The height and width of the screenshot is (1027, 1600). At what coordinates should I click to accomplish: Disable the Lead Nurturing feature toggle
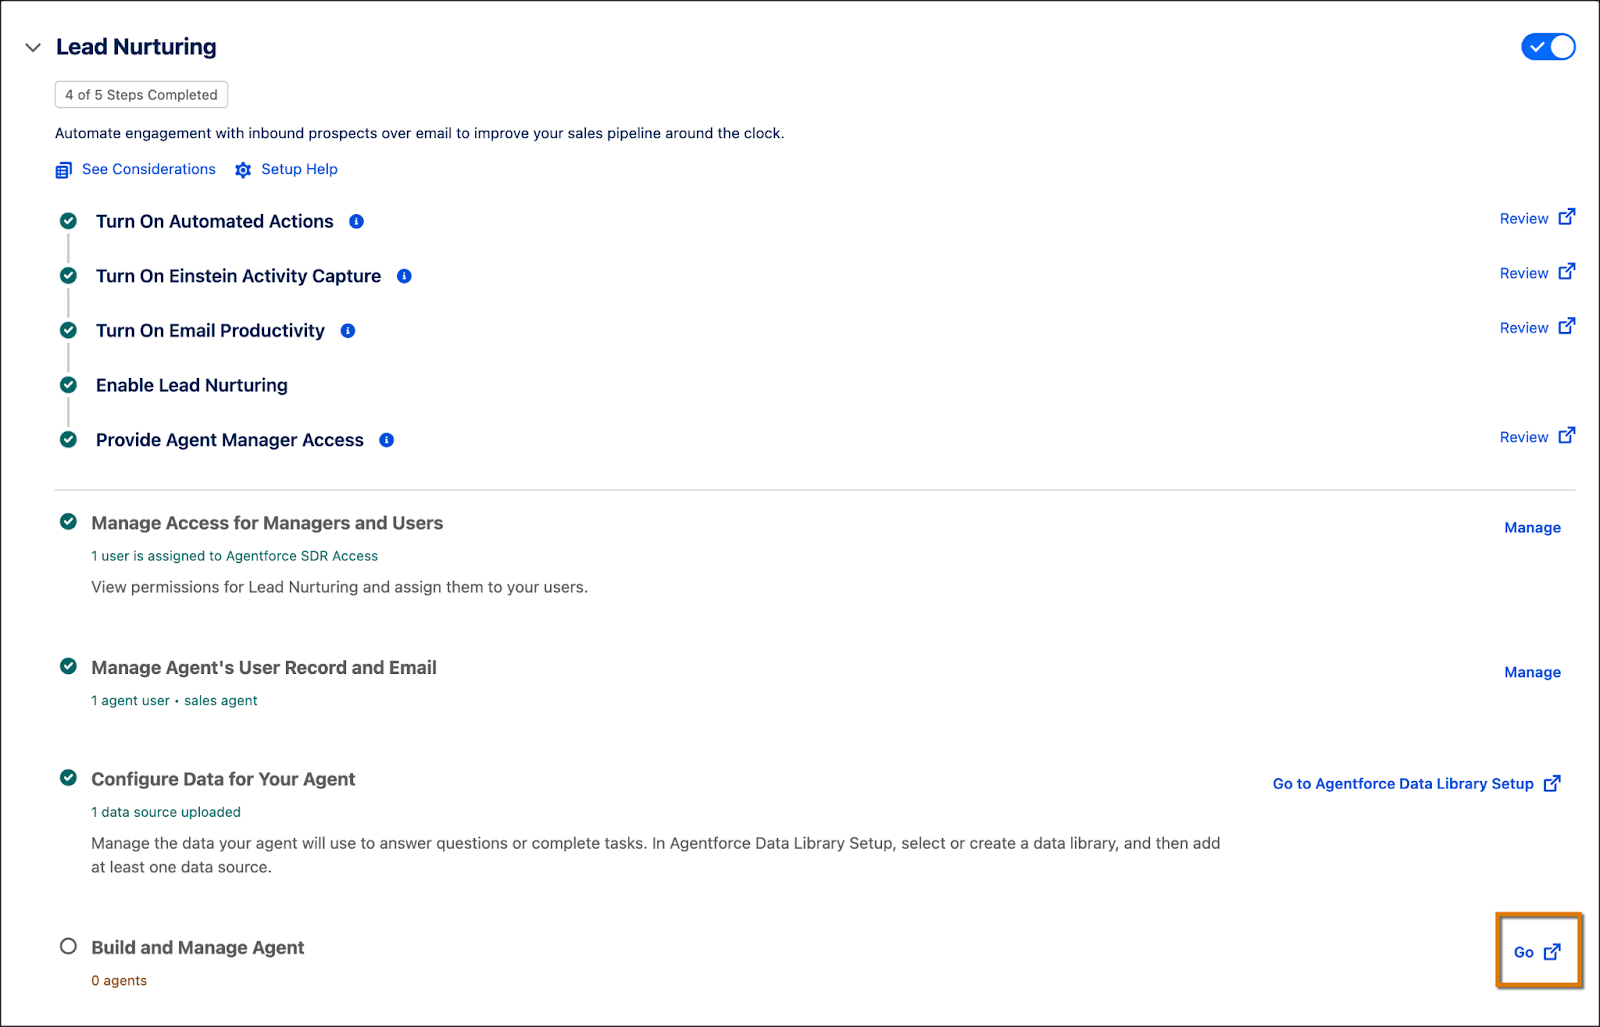pos(1547,46)
